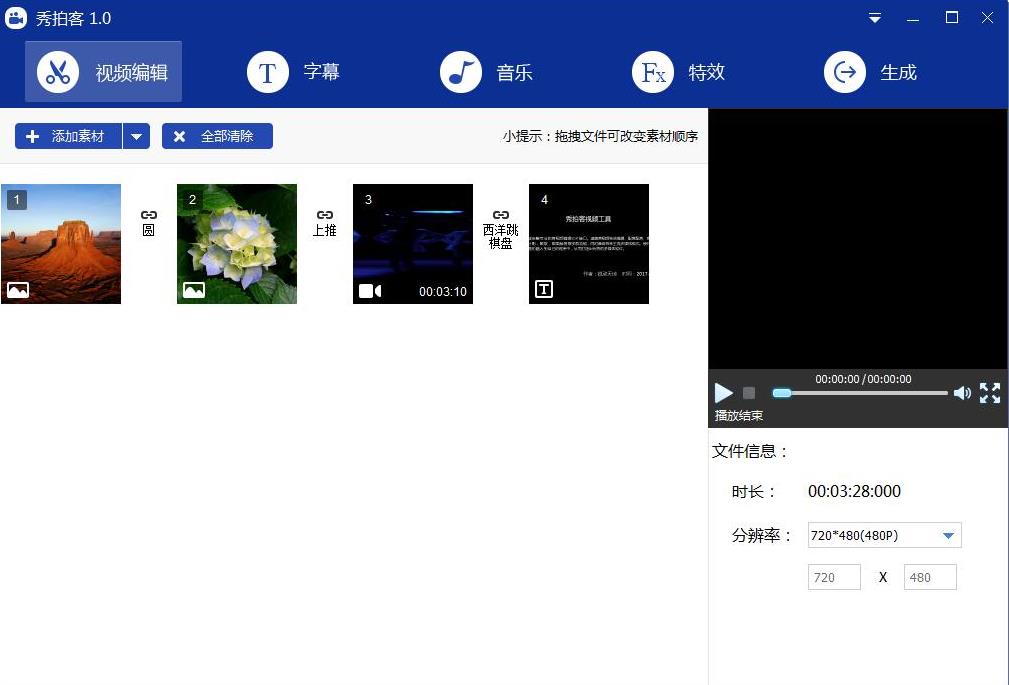Click the 圆 transition link icon
1009x685 pixels.
[x=148, y=215]
